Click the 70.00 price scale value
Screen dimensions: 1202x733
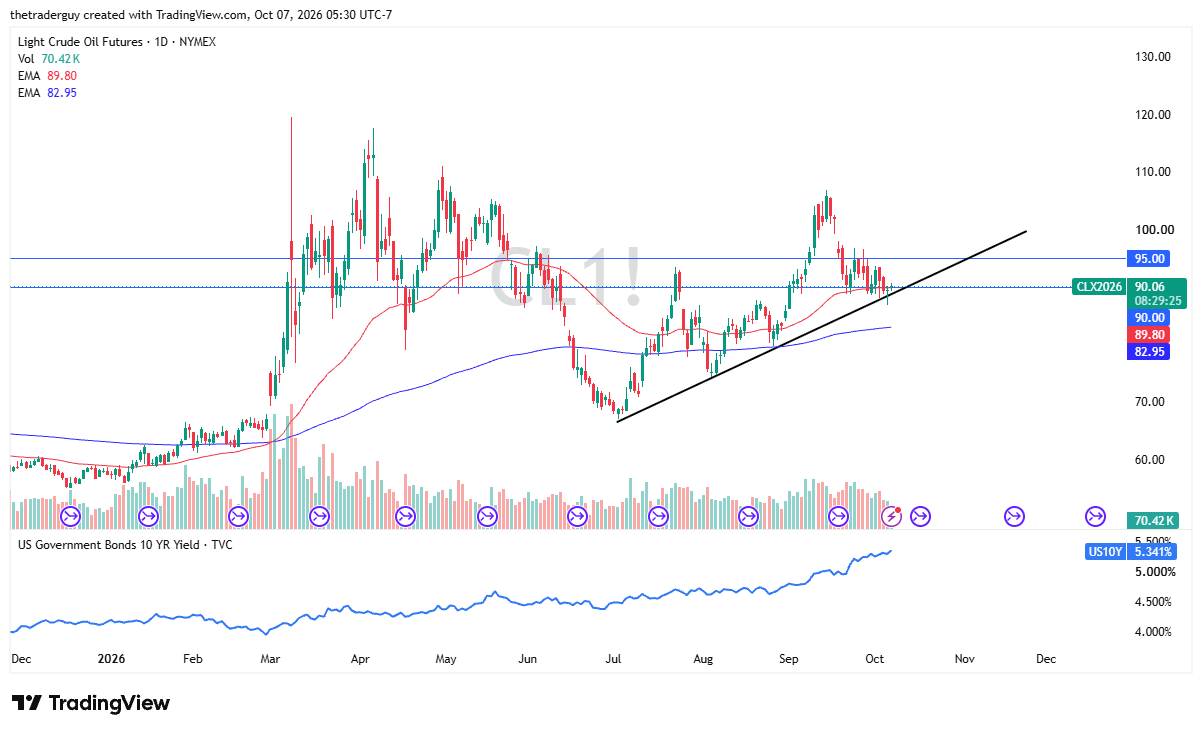[1149, 402]
